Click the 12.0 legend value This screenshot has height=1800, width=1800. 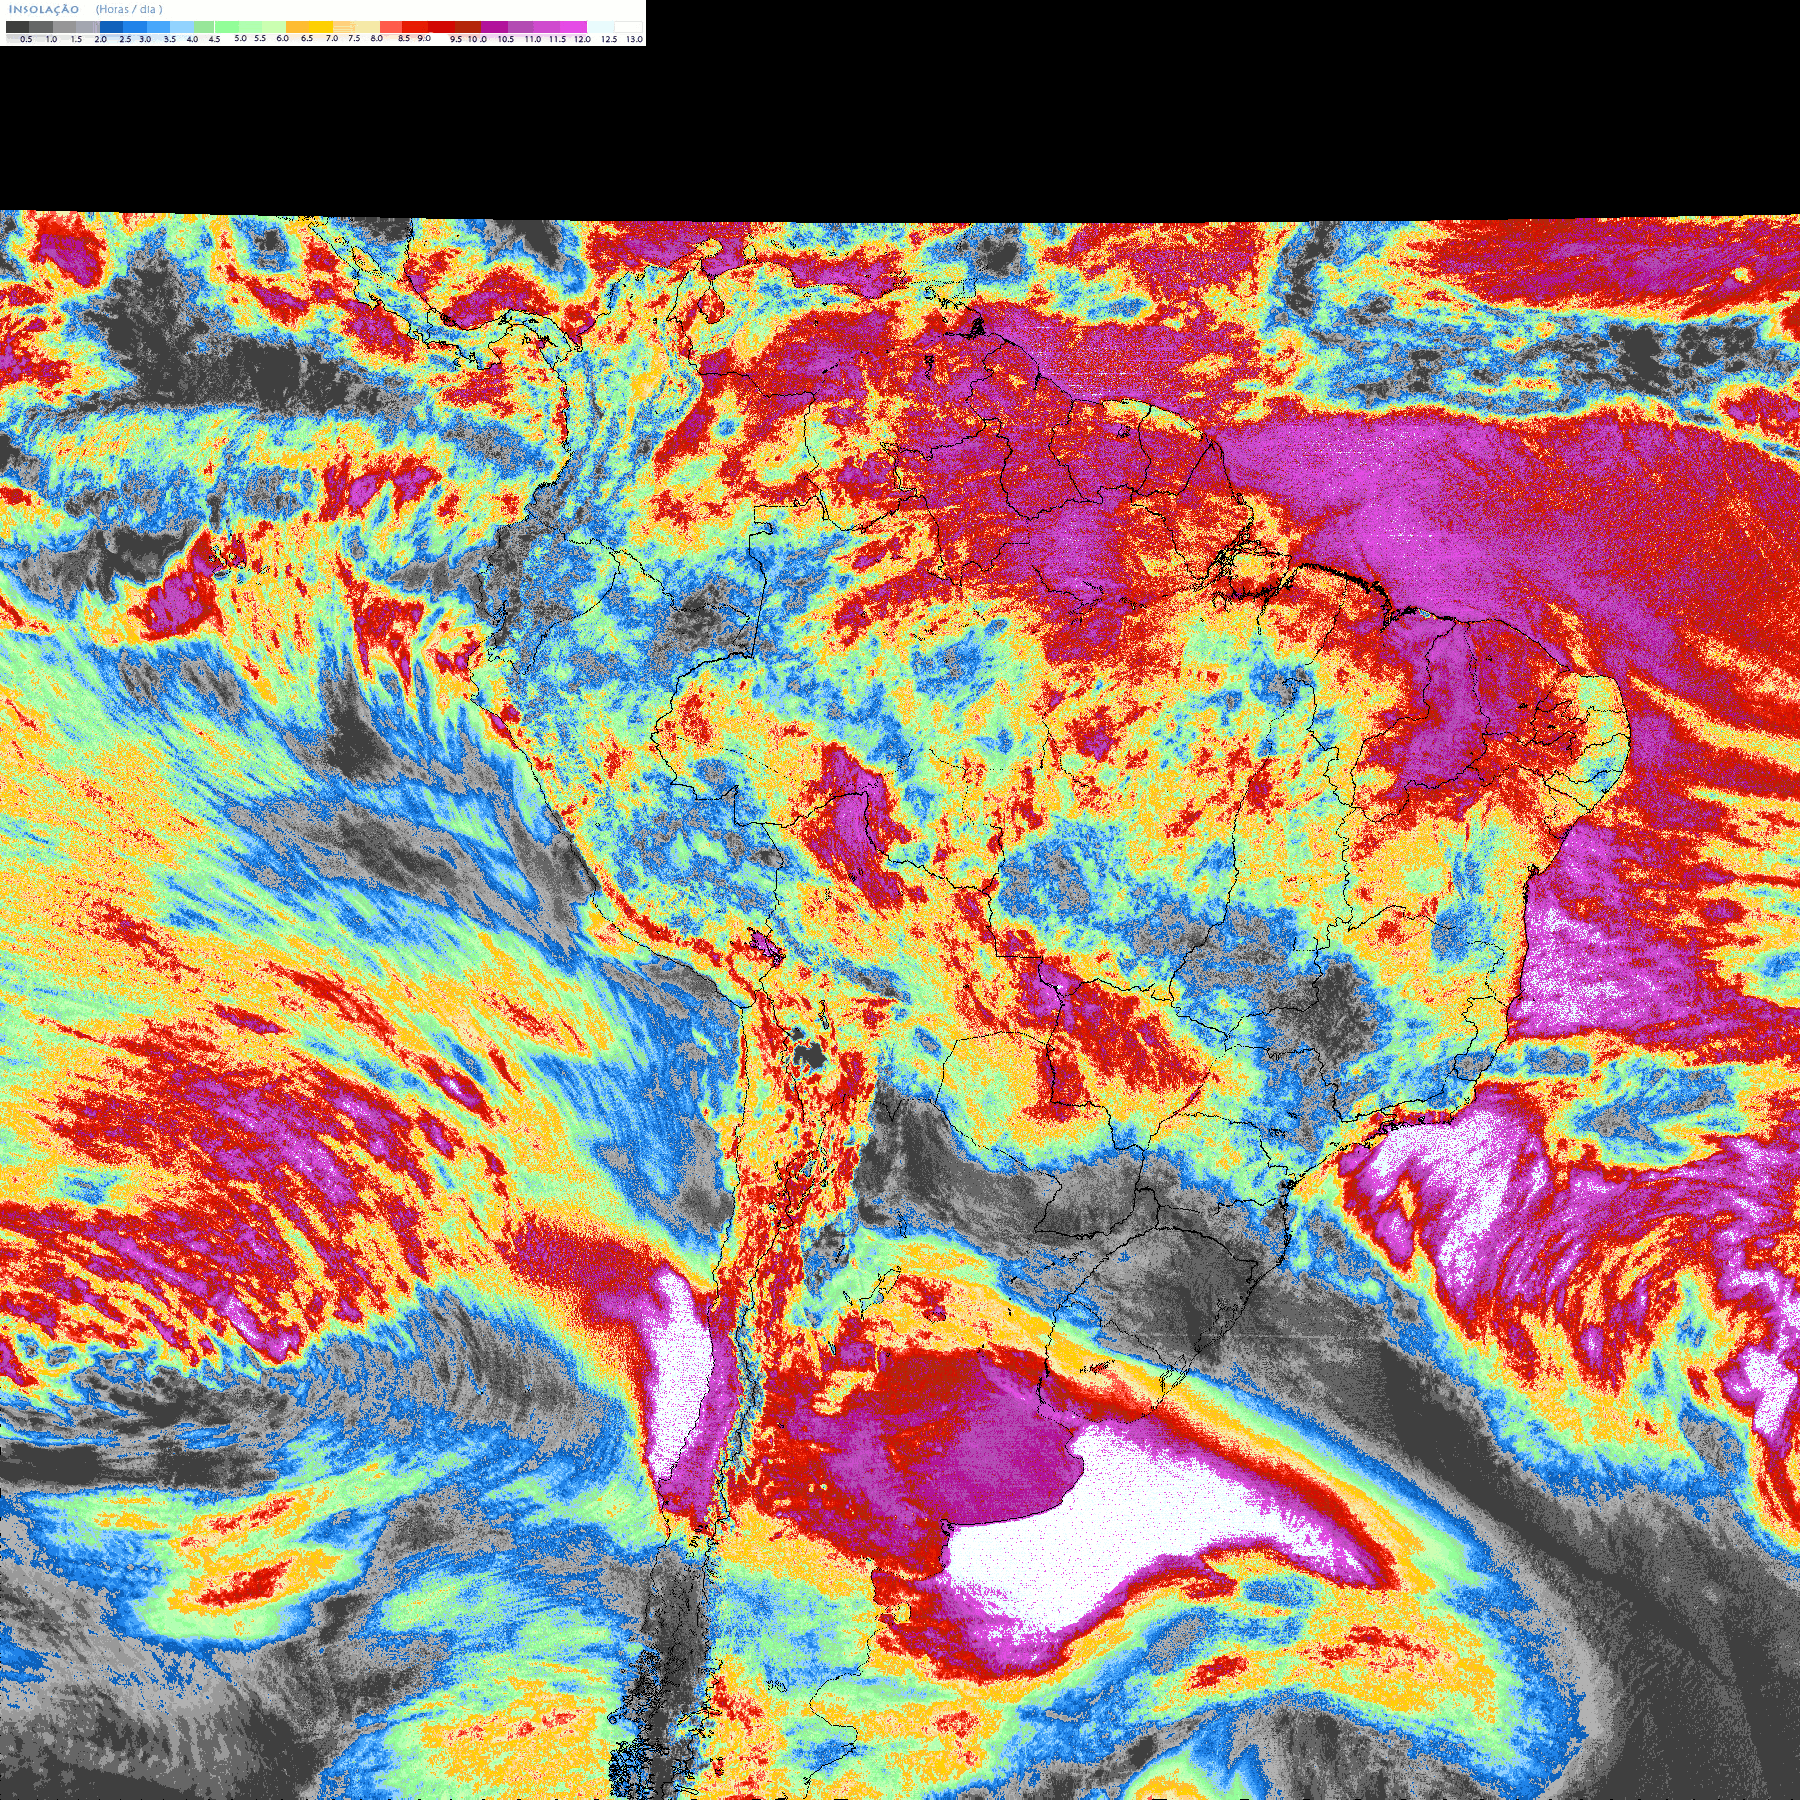[x=582, y=39]
